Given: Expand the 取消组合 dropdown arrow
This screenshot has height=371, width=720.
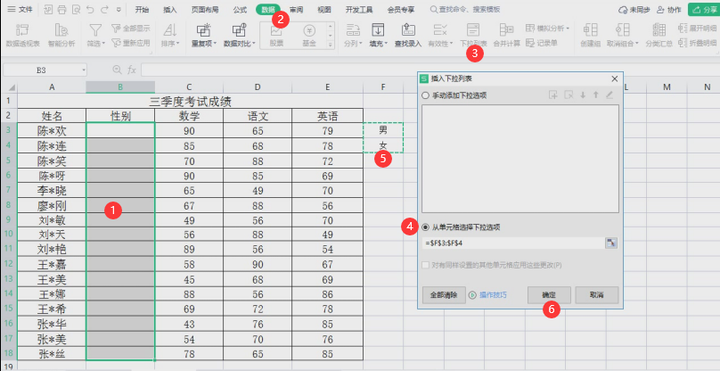Looking at the screenshot, I should tap(637, 44).
